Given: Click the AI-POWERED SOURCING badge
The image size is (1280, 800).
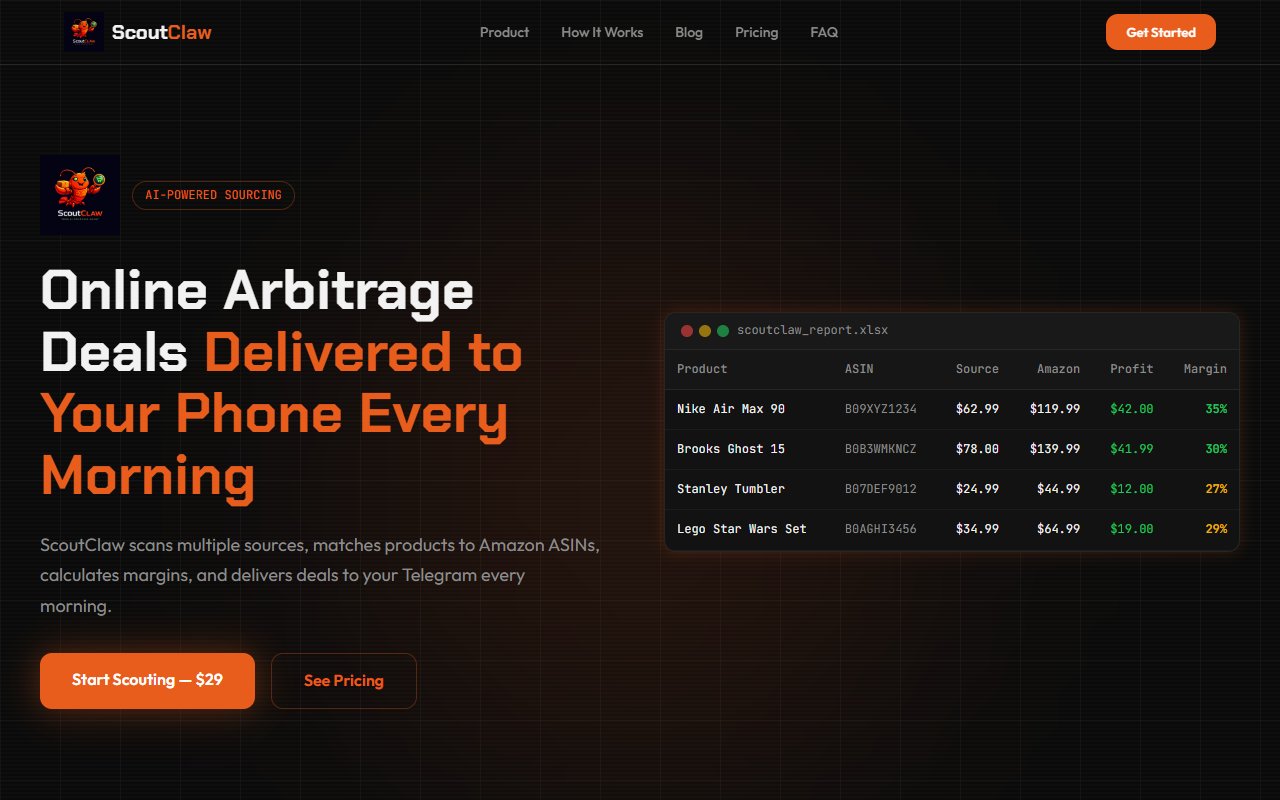Looking at the screenshot, I should 213,195.
